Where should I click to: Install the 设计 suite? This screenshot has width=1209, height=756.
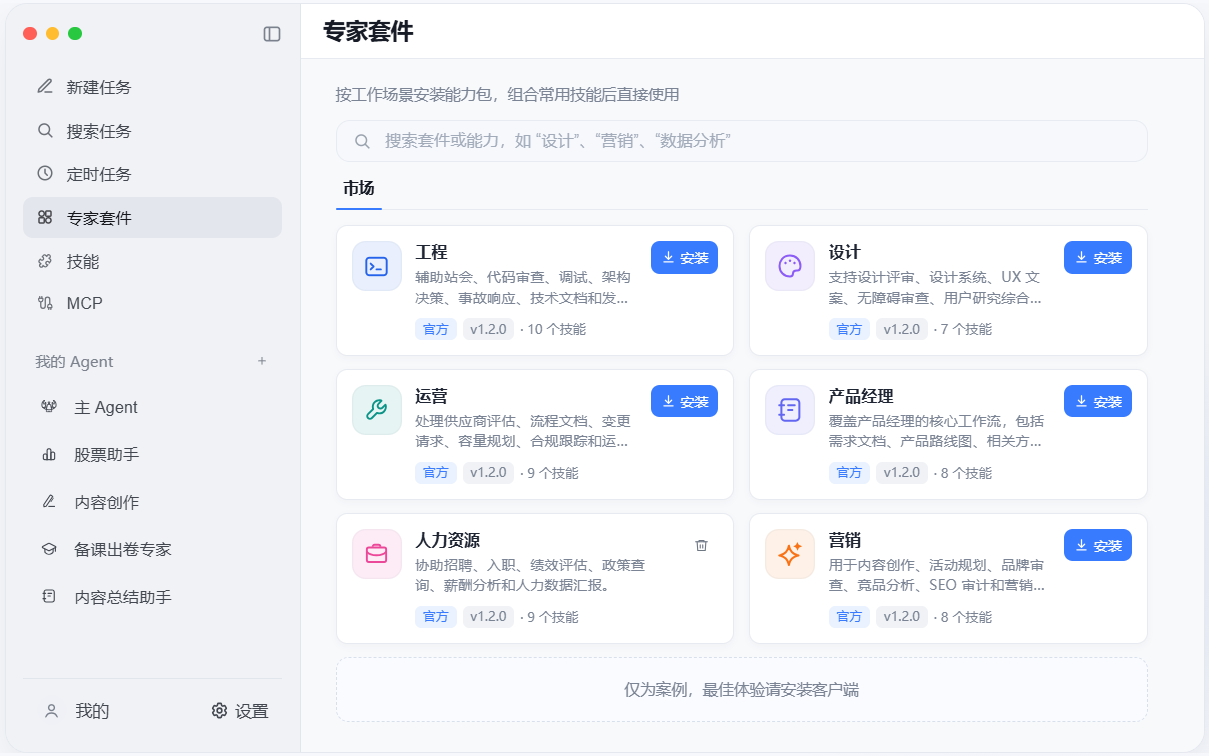coord(1098,257)
